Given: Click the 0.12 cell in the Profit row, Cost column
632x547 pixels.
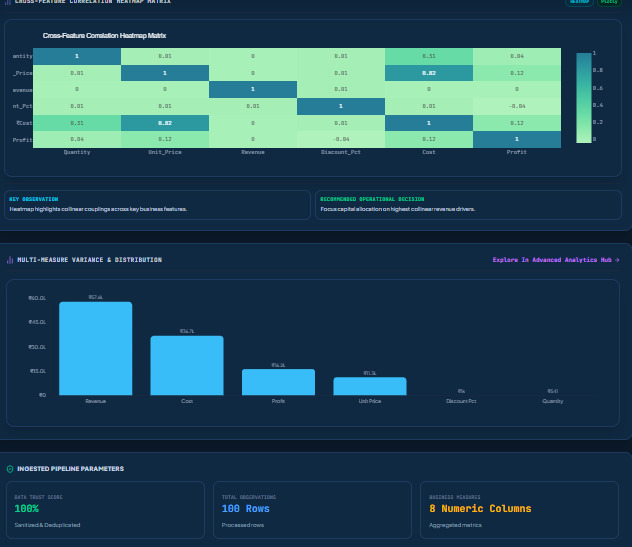Looking at the screenshot, I should click(x=429, y=139).
